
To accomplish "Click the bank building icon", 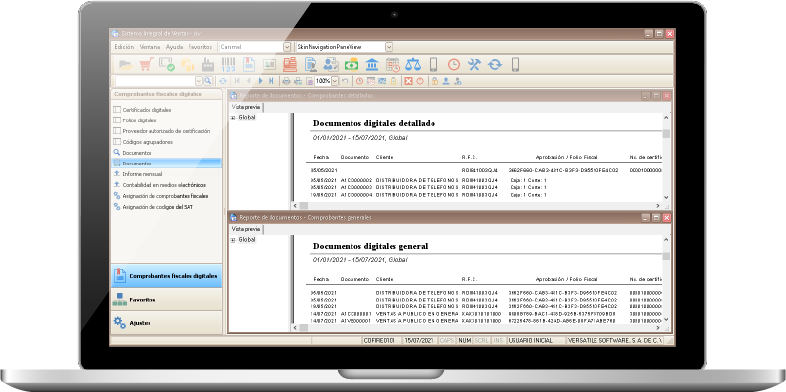I will pos(372,64).
